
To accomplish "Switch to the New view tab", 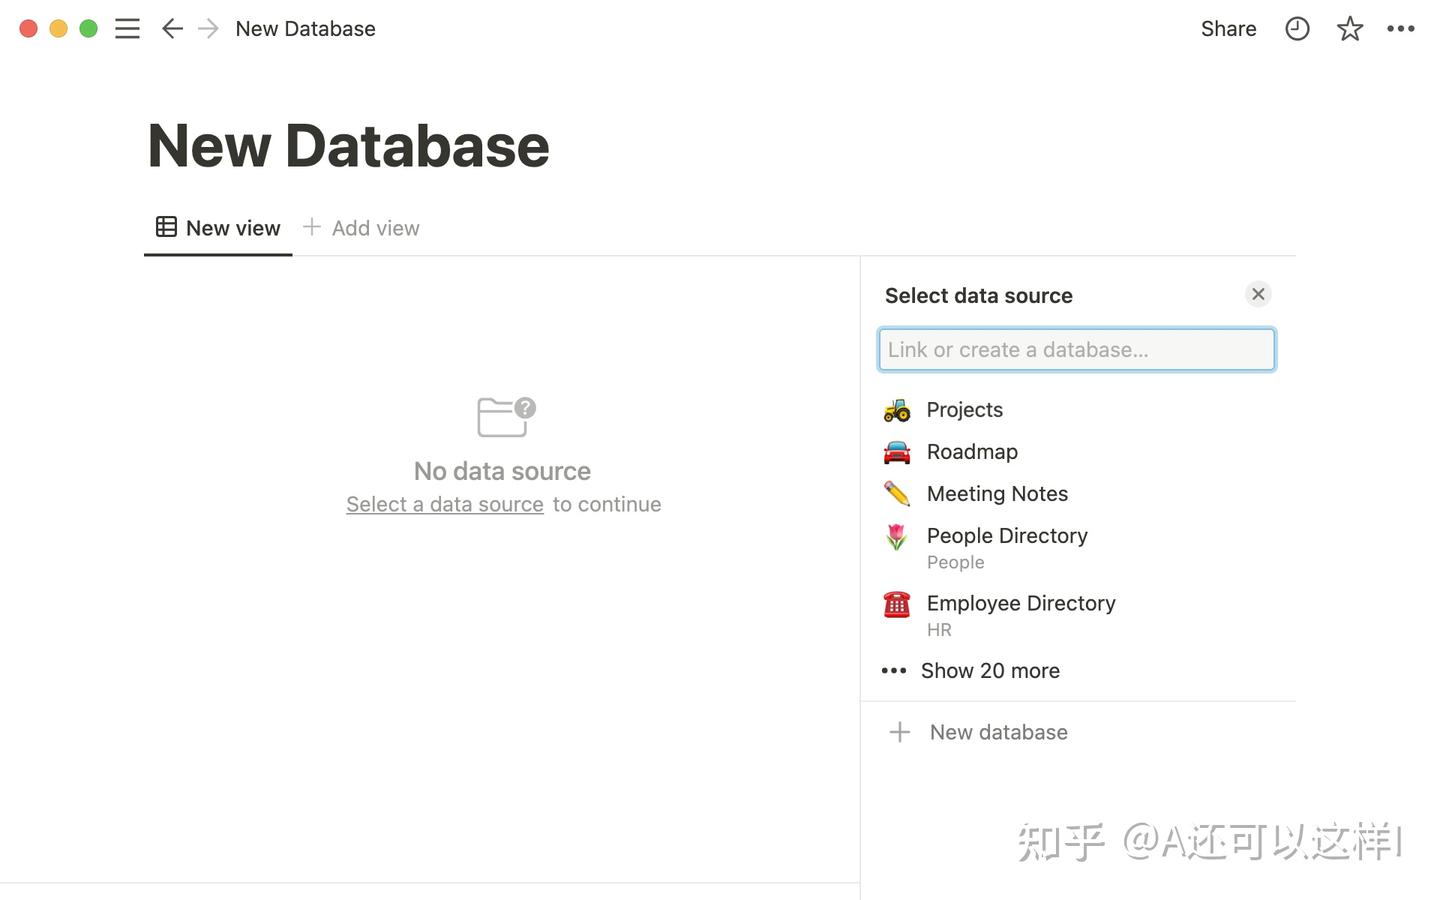I will pyautogui.click(x=232, y=227).
